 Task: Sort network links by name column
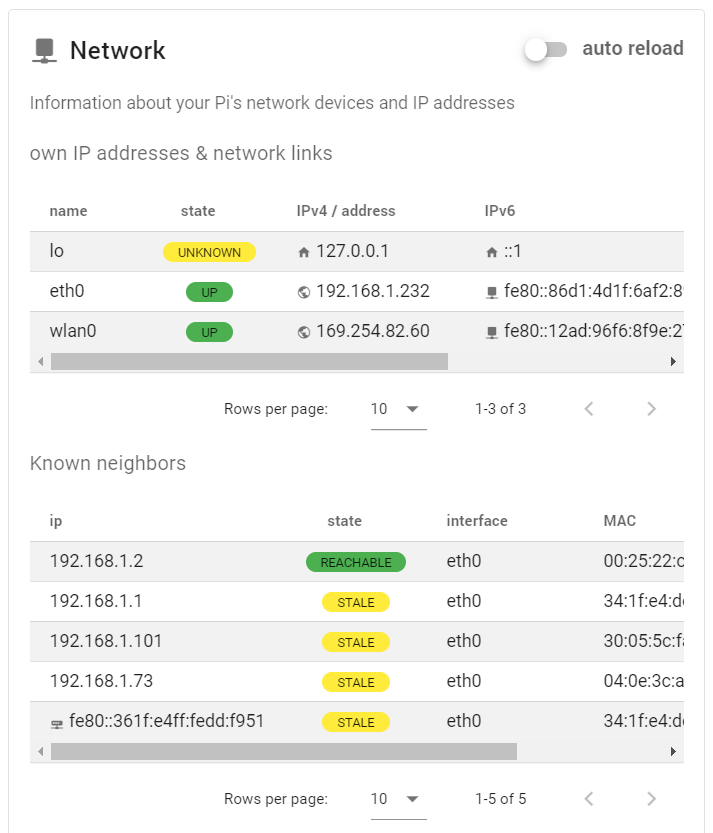coord(68,211)
